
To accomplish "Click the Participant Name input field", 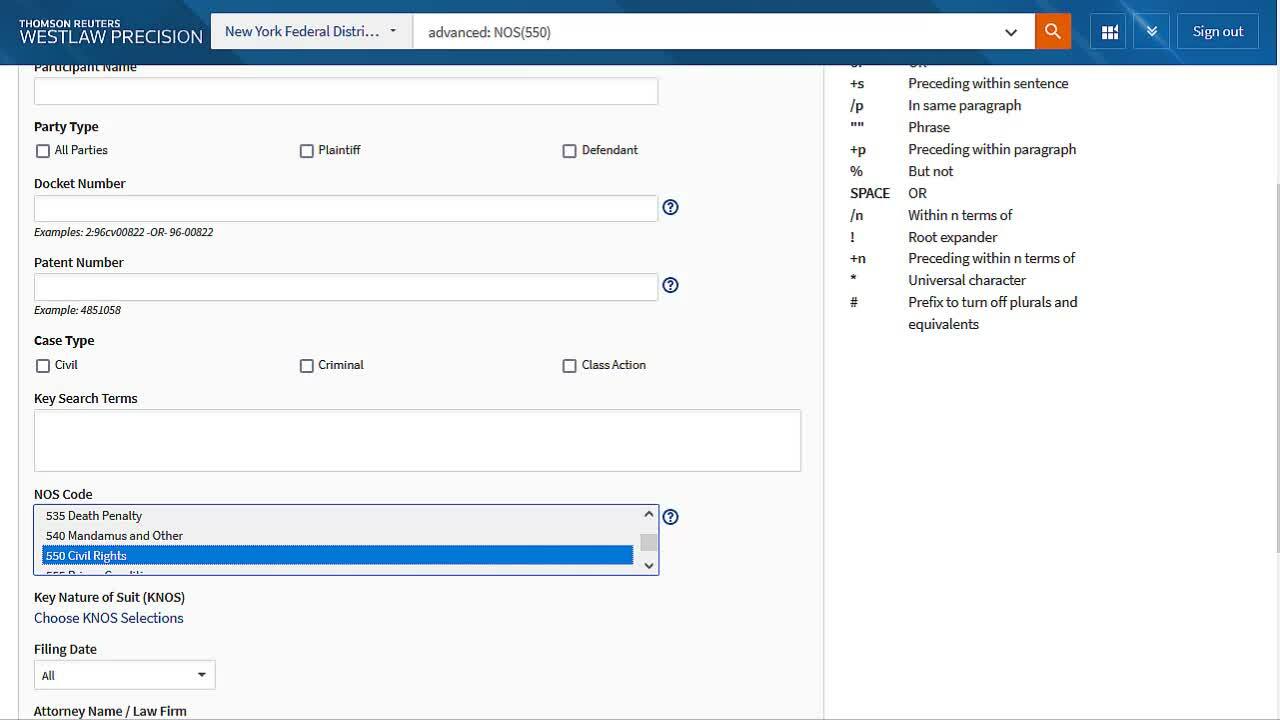I will click(346, 91).
